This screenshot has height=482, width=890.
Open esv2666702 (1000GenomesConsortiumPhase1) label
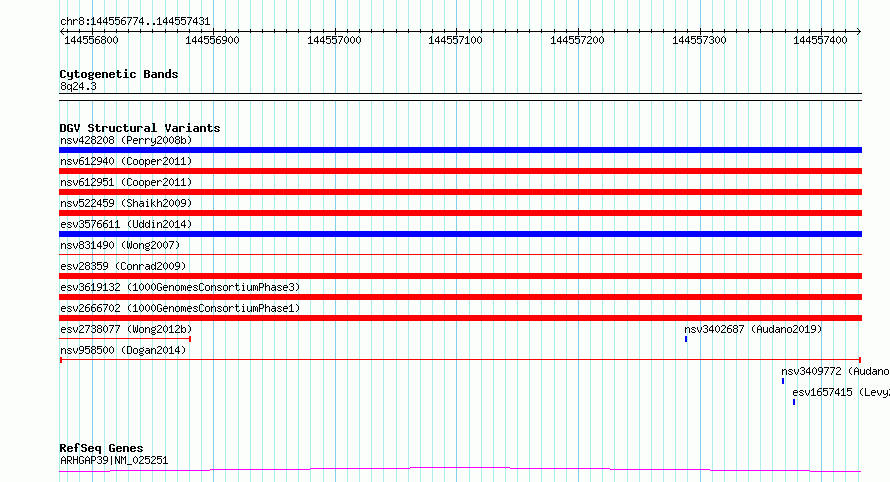[x=180, y=308]
